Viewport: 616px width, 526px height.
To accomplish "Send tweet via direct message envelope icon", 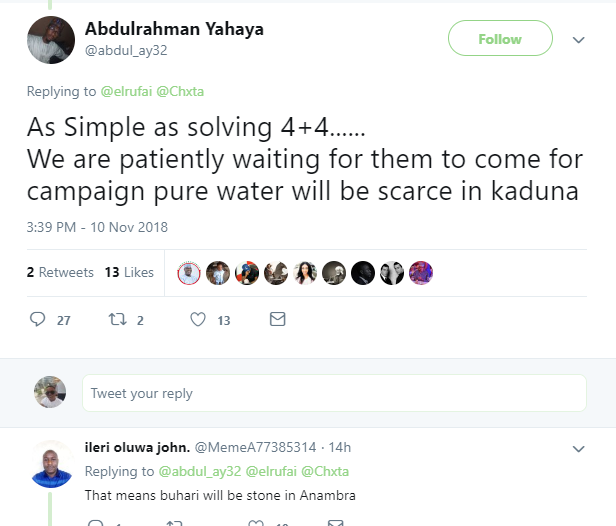I will (278, 320).
